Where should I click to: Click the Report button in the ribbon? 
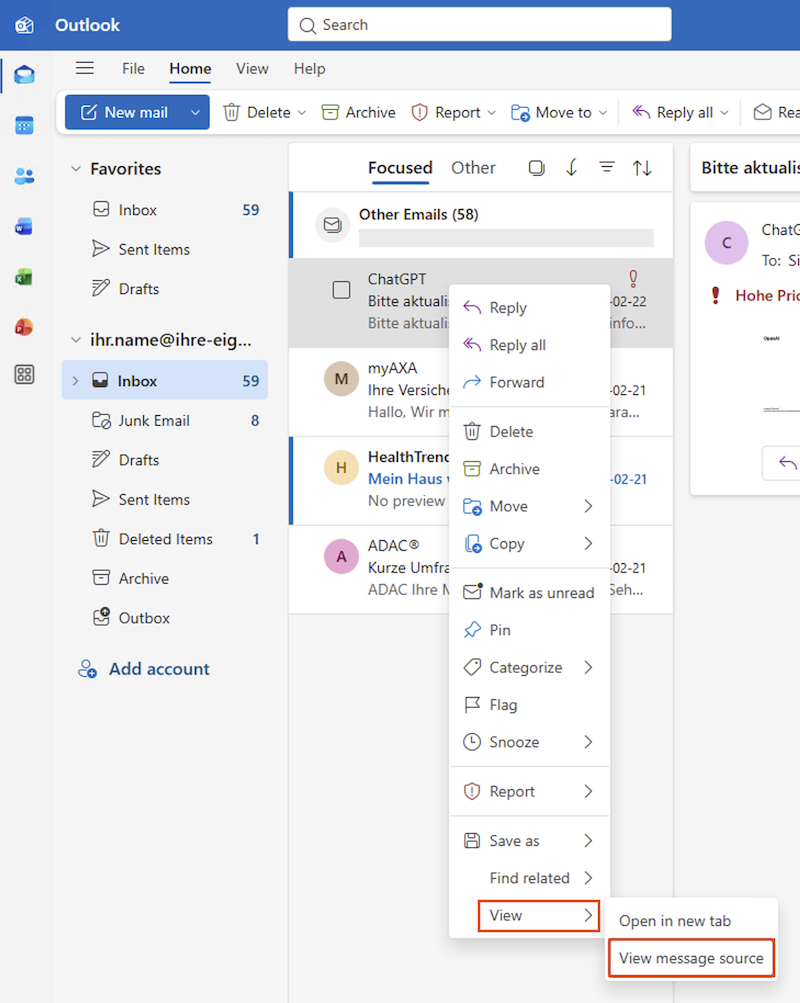click(x=446, y=113)
